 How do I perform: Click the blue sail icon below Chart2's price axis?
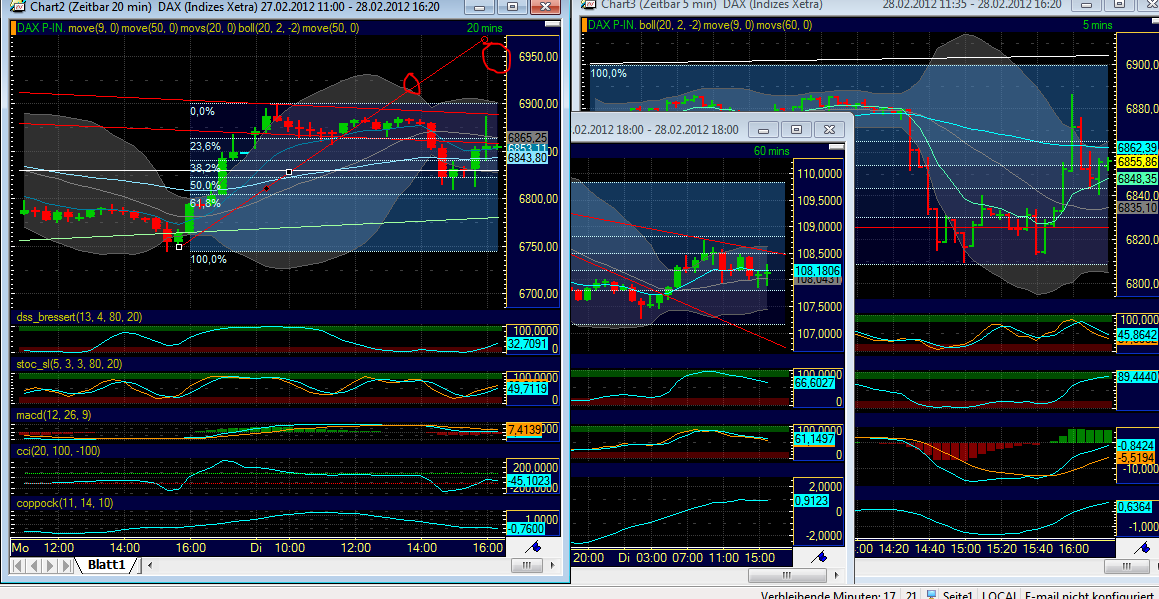[533, 547]
